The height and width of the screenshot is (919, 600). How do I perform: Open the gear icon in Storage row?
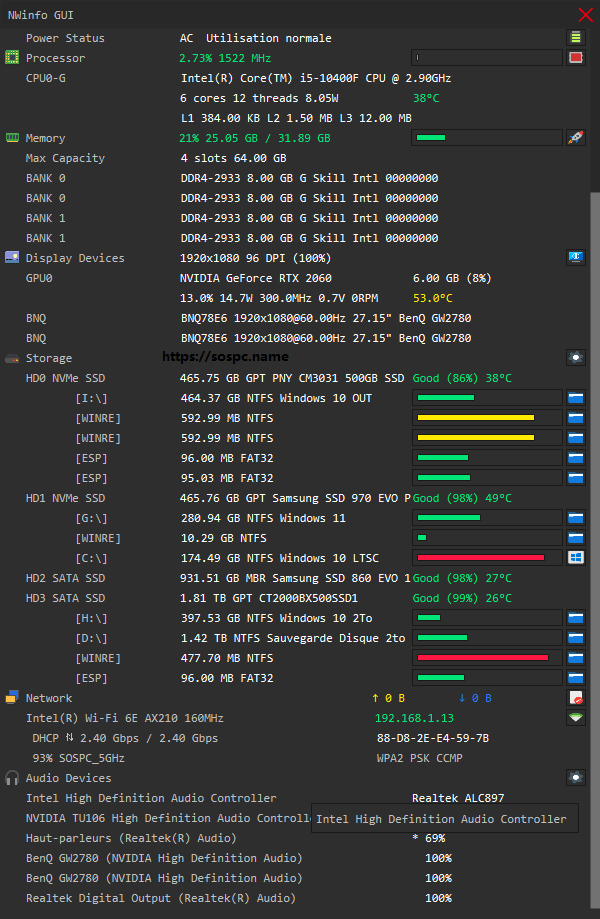coord(575,358)
